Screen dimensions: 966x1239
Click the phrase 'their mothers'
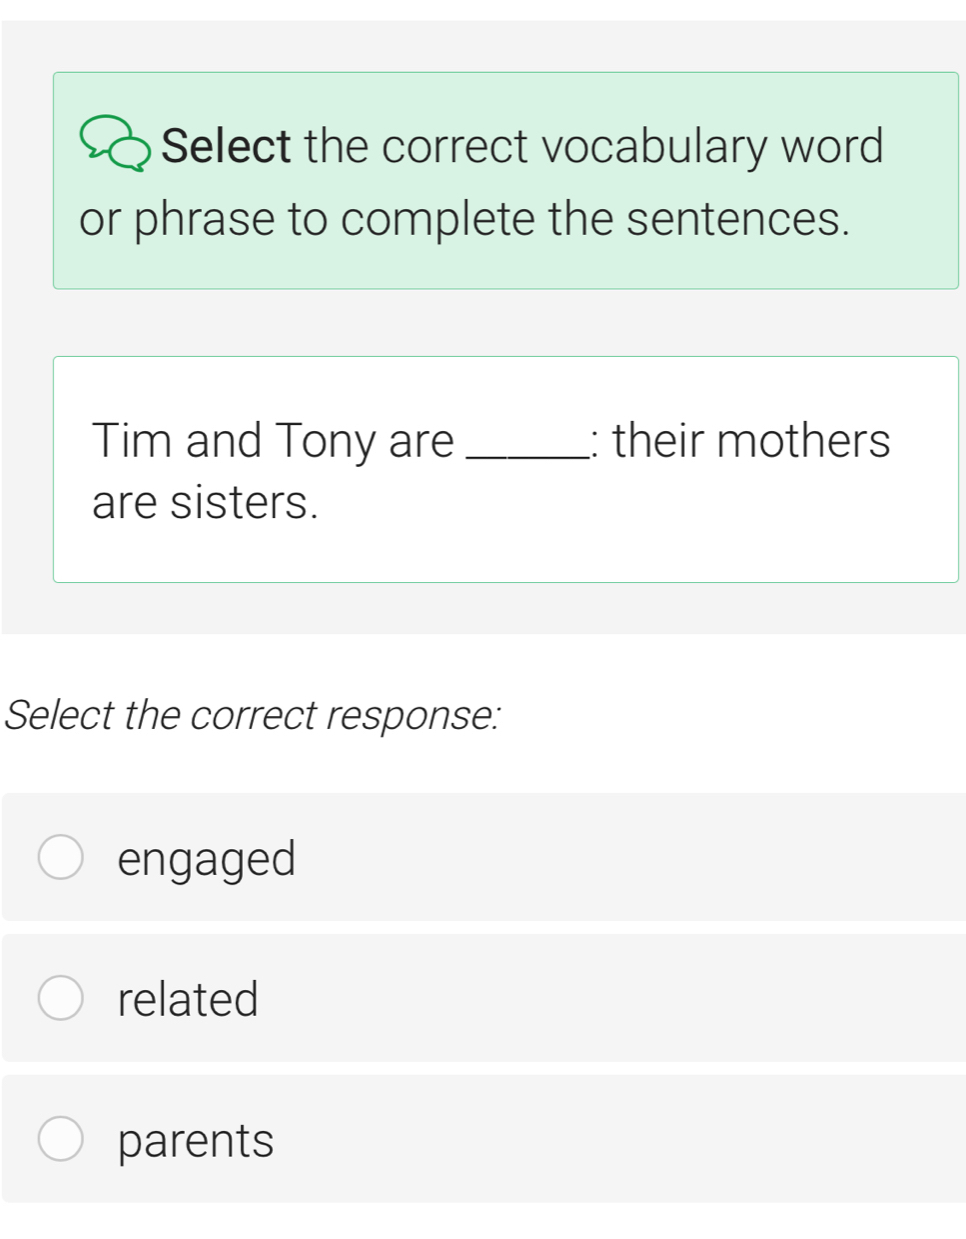[x=751, y=440]
